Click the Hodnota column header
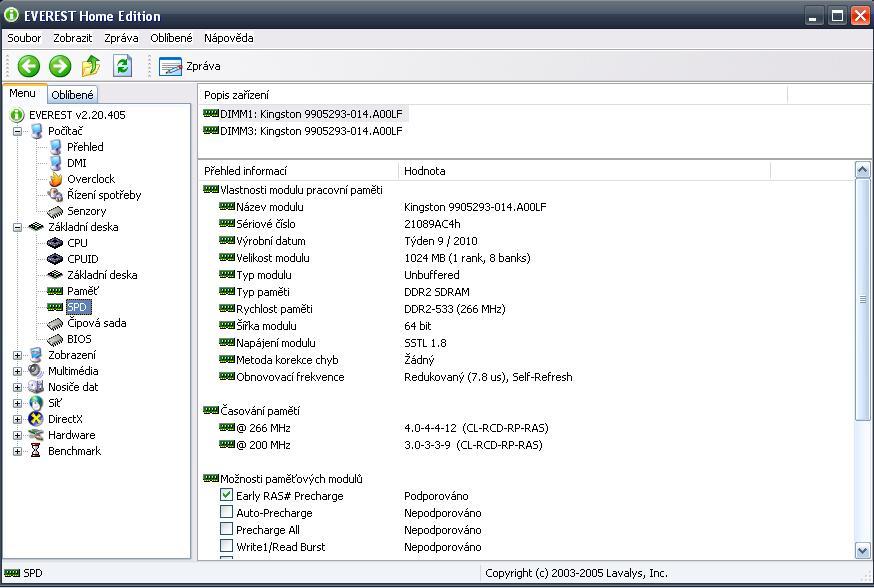Screen dimensions: 874x588 [584, 171]
